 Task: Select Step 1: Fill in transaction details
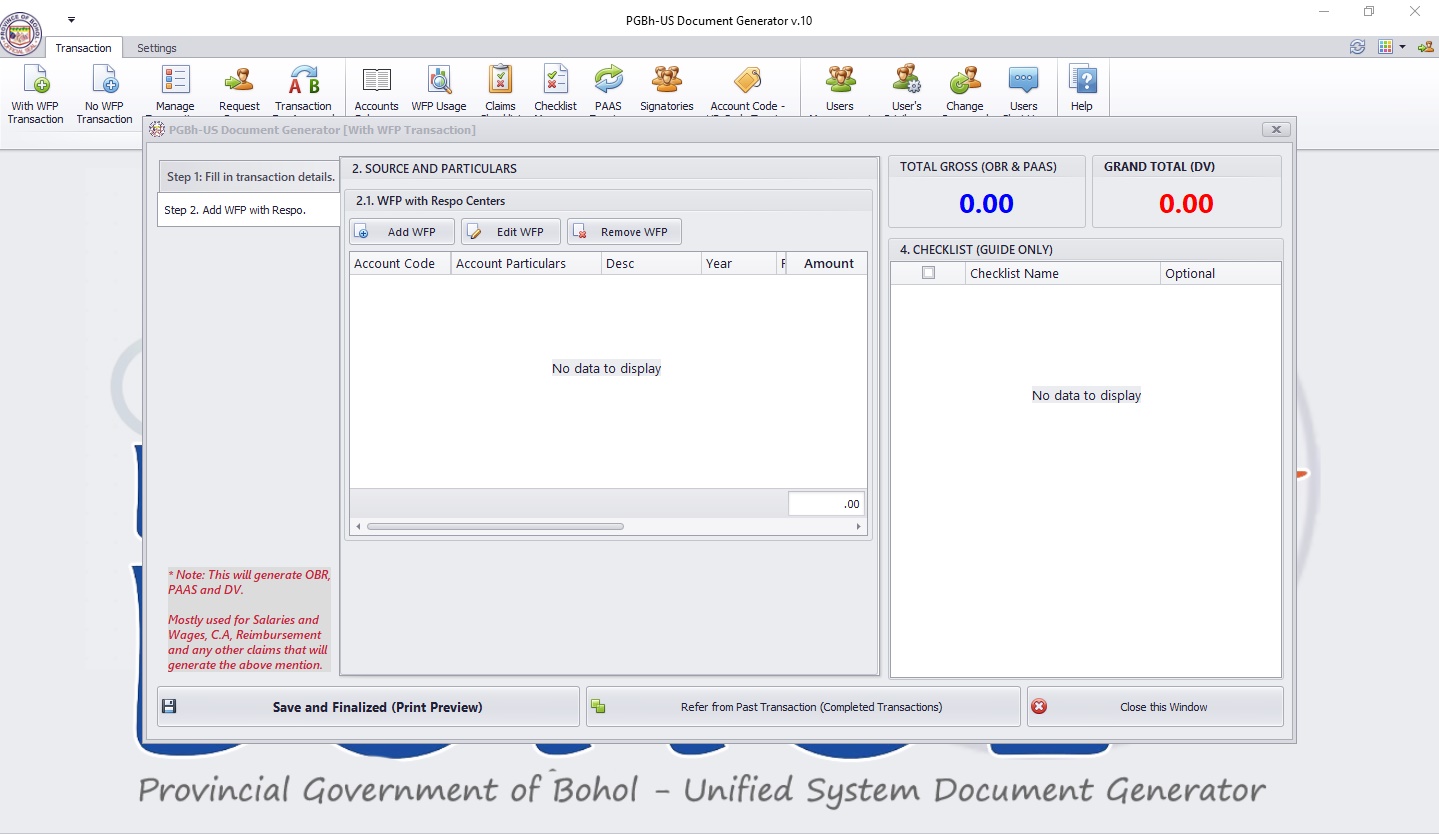pyautogui.click(x=250, y=177)
